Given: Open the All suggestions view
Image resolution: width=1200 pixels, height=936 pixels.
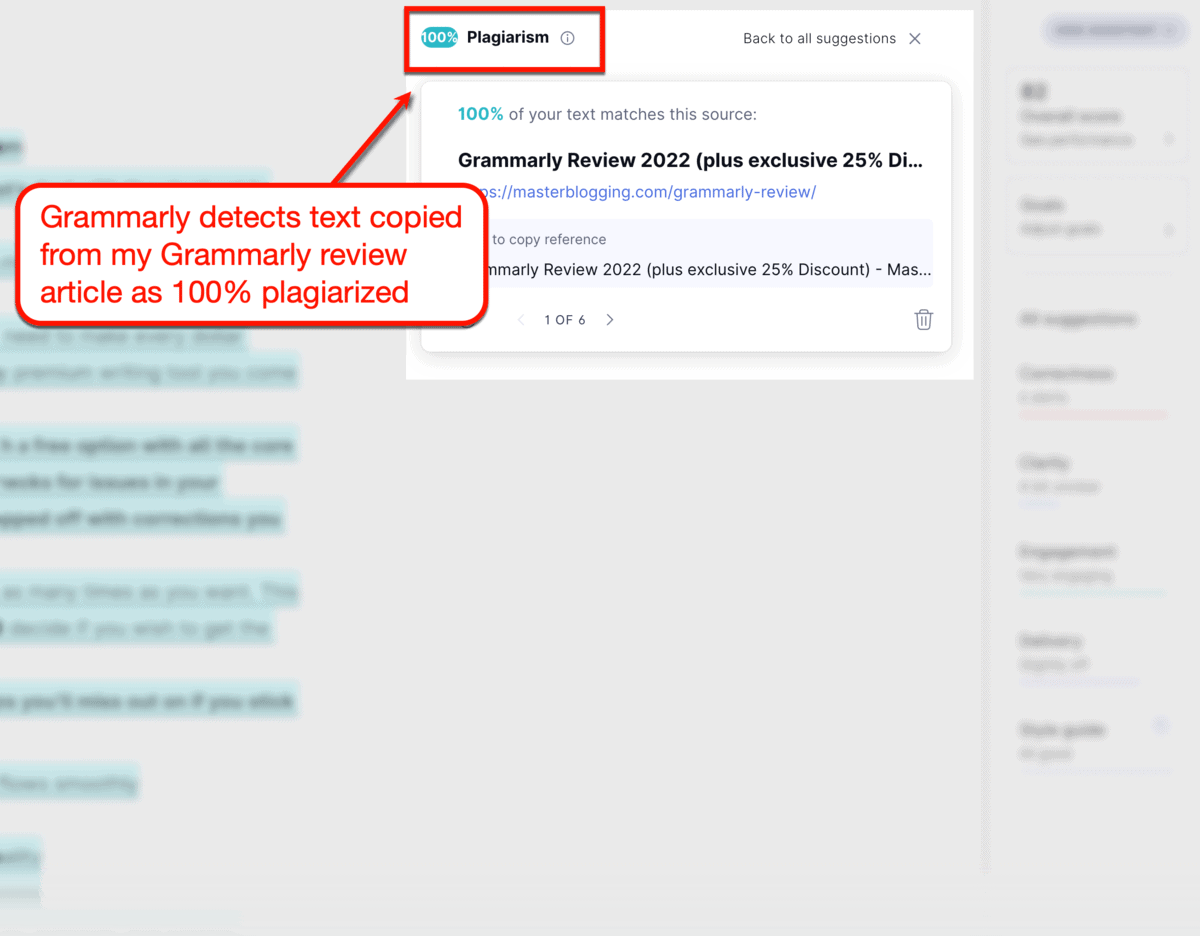Looking at the screenshot, I should click(x=1078, y=317).
